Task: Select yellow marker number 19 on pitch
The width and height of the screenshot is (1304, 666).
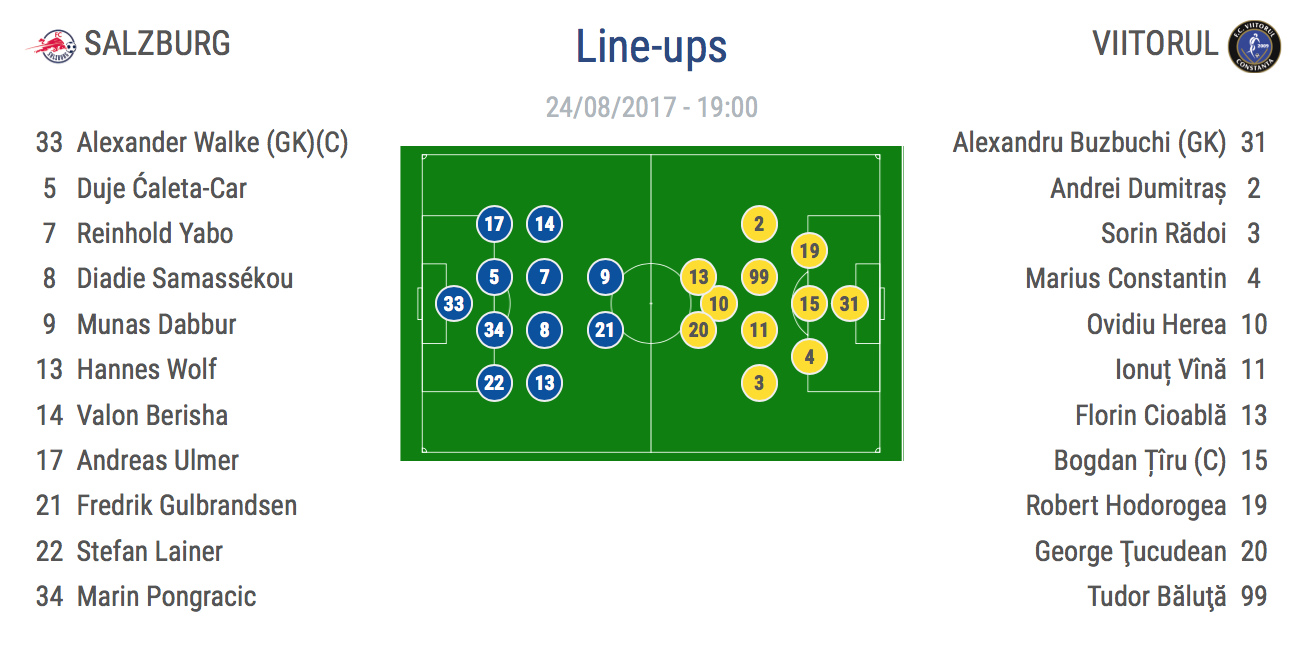Action: coord(809,250)
